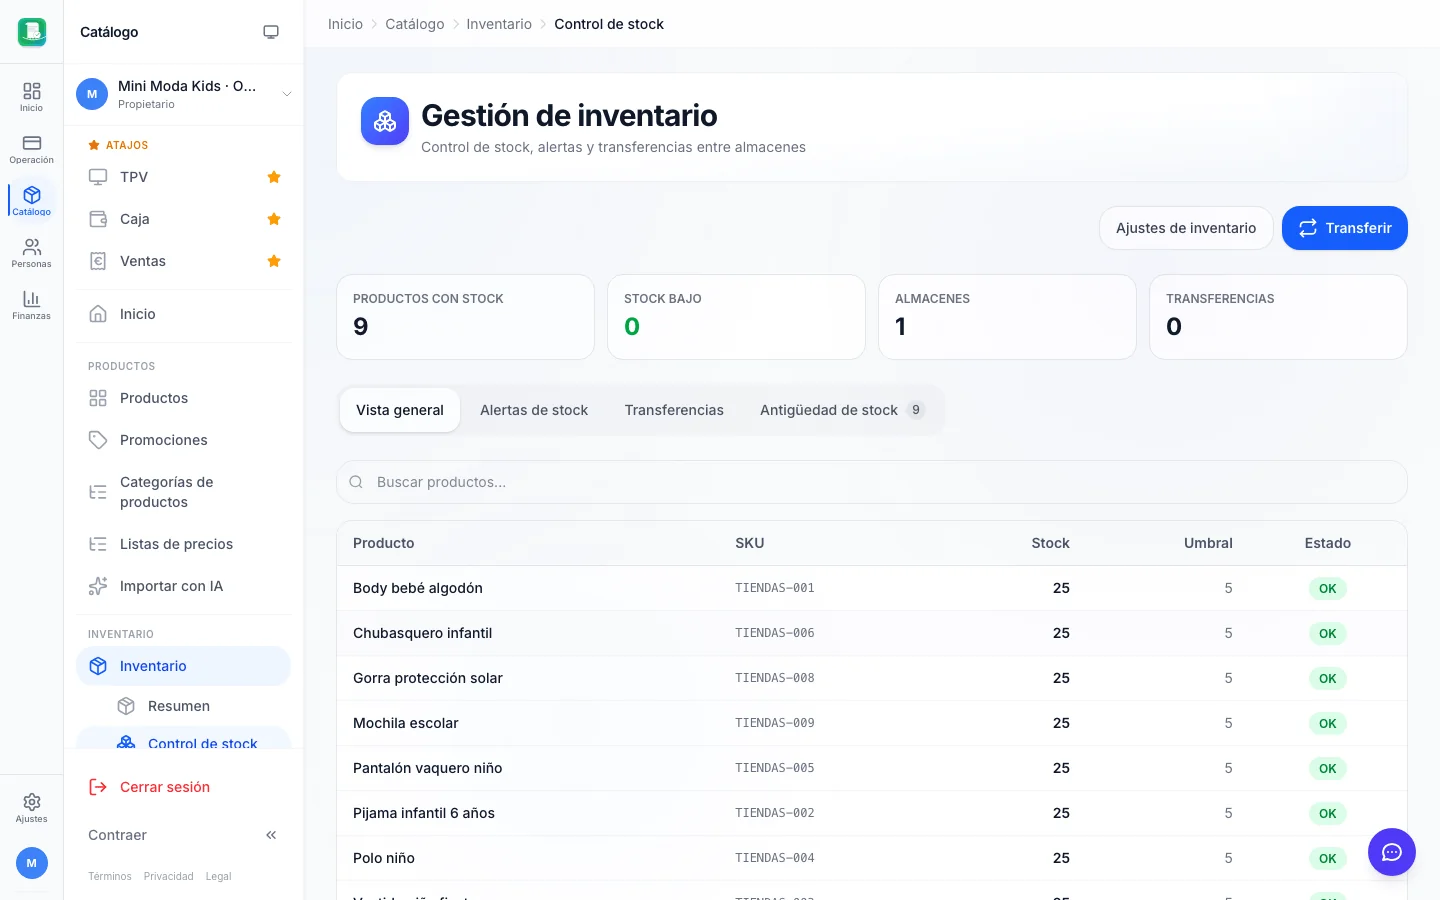Open Importar con IA
Viewport: 1440px width, 900px height.
tap(183, 586)
